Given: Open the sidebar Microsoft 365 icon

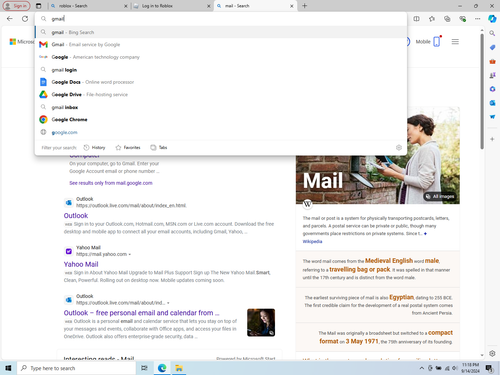Looking at the screenshot, I should (492, 89).
